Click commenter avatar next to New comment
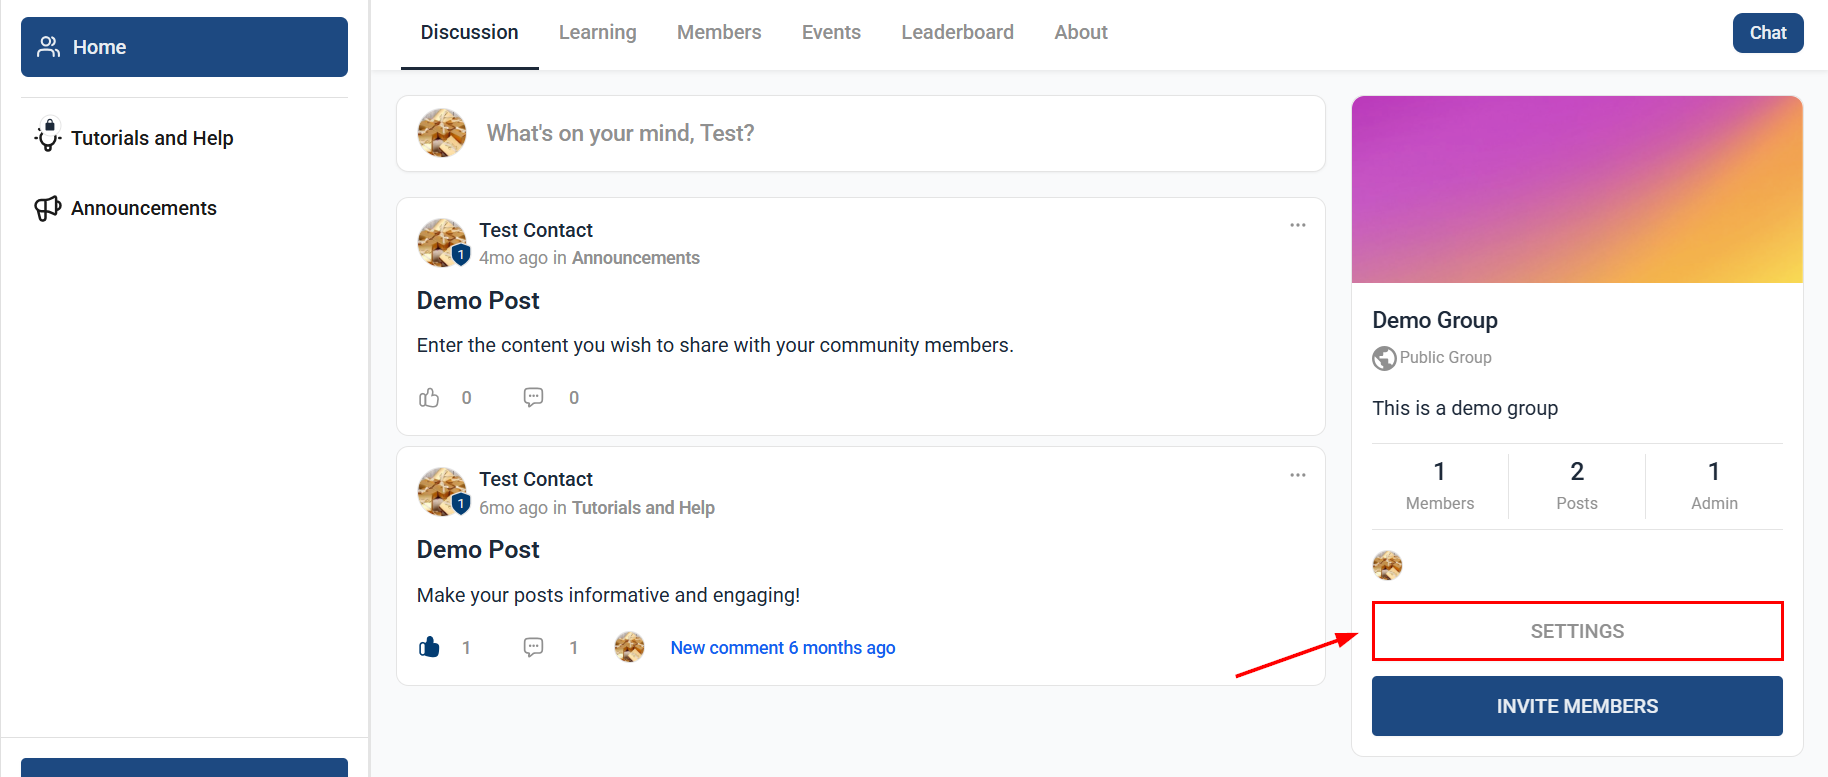Viewport: 1828px width, 777px height. (629, 647)
